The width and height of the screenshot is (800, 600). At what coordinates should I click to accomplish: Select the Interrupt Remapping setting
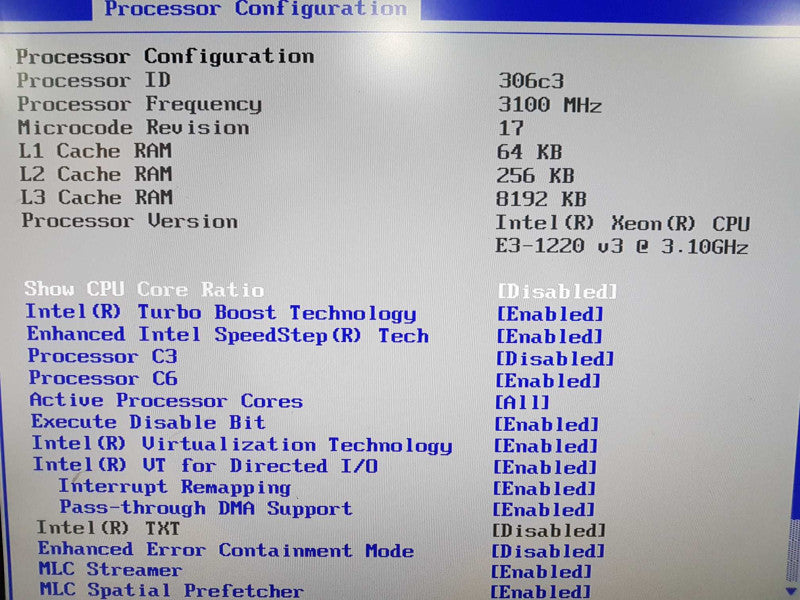(x=174, y=487)
